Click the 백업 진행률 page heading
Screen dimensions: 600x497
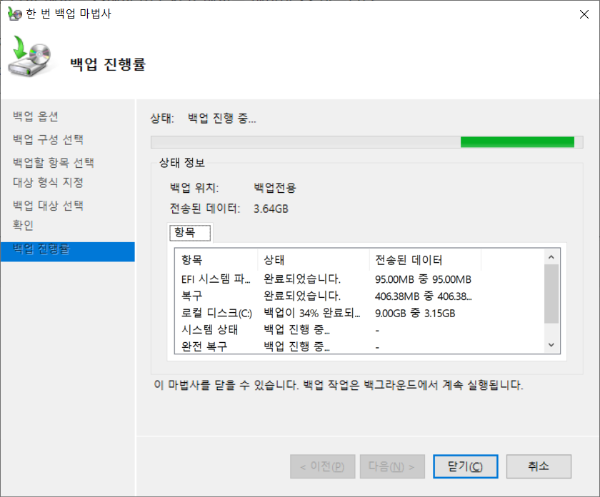108,64
